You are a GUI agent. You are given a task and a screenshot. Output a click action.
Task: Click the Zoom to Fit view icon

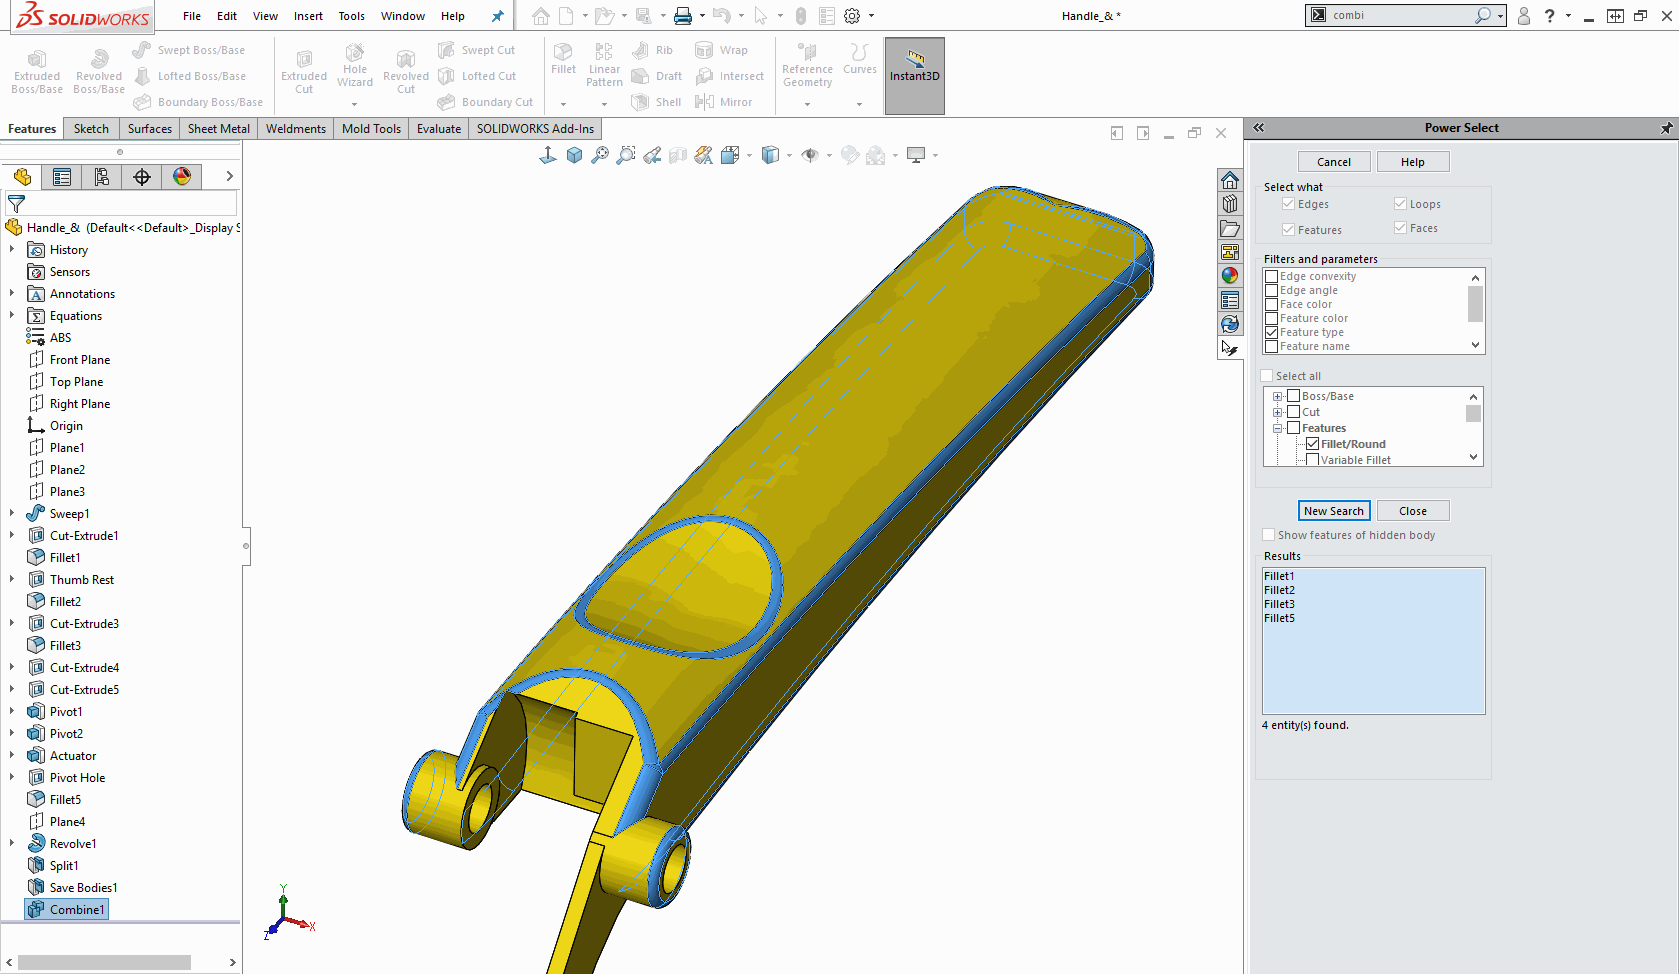[599, 155]
